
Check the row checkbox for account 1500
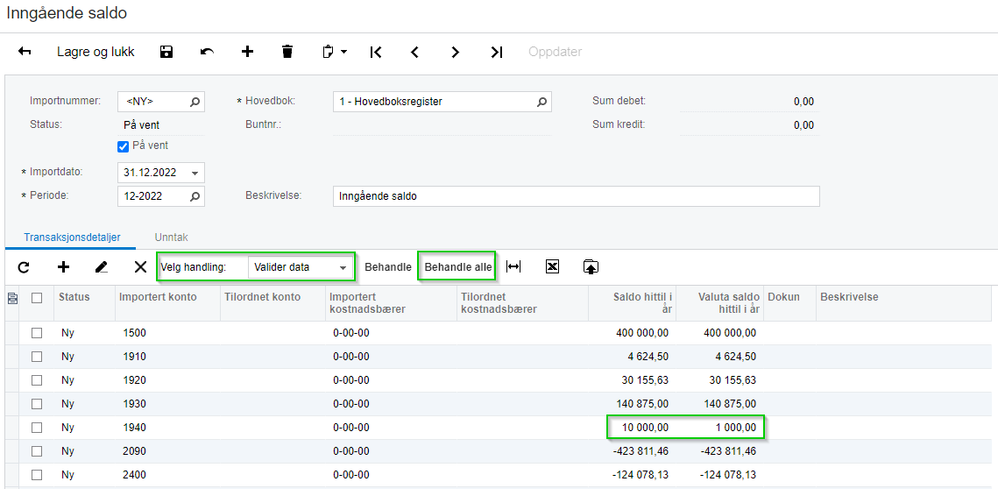(x=37, y=332)
